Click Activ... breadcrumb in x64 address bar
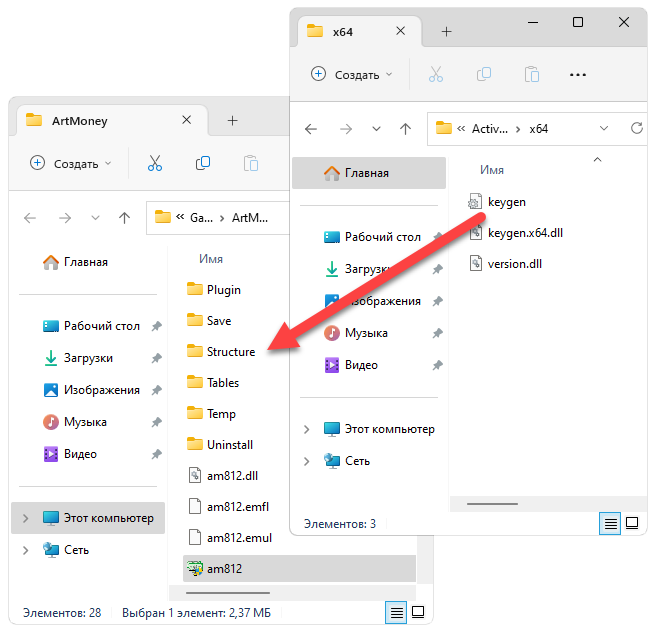The width and height of the screenshot is (653, 631). 490,129
